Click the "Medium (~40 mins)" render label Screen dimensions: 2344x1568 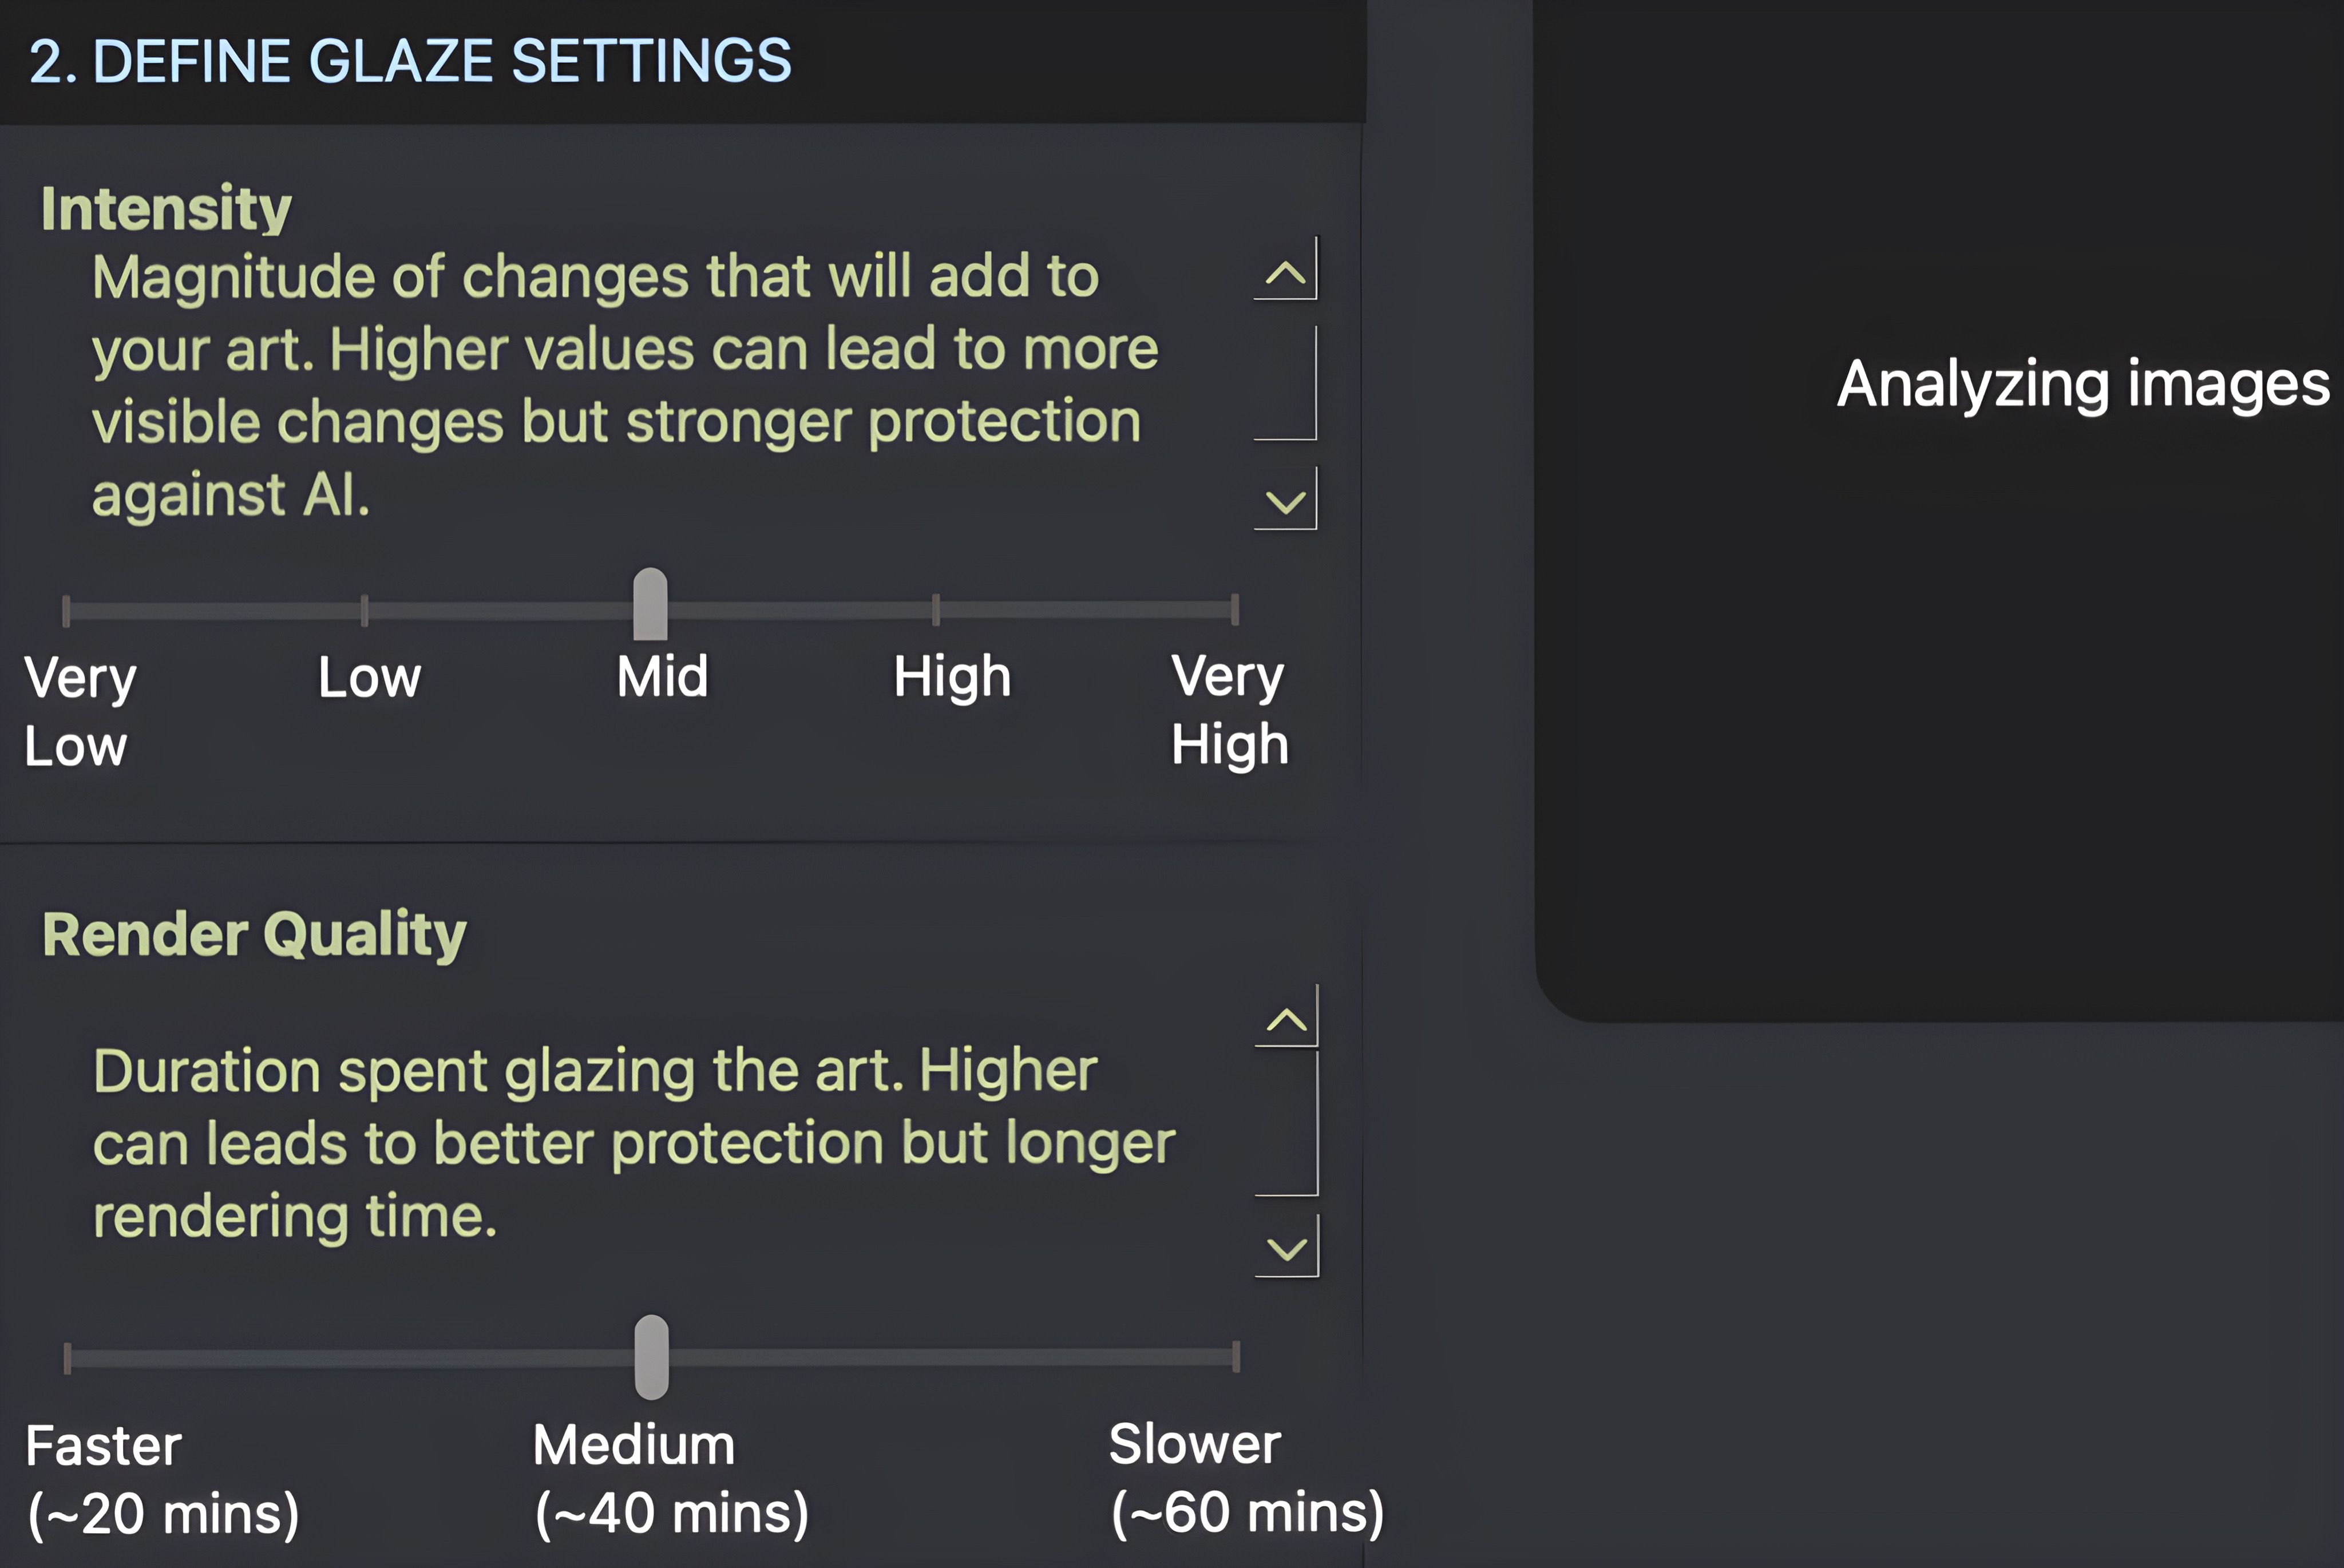(x=671, y=1478)
